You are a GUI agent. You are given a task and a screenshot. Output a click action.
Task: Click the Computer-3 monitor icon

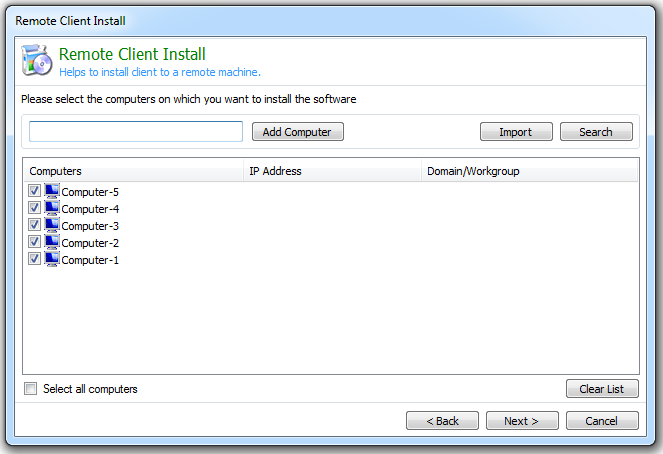click(x=52, y=225)
